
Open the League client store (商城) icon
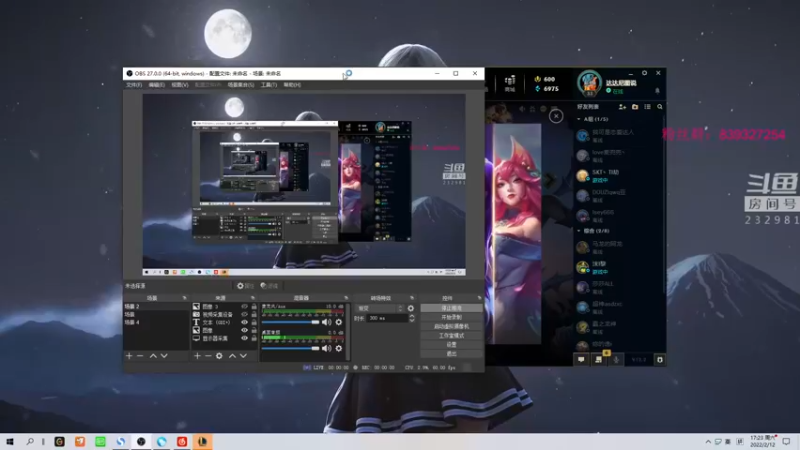(510, 83)
